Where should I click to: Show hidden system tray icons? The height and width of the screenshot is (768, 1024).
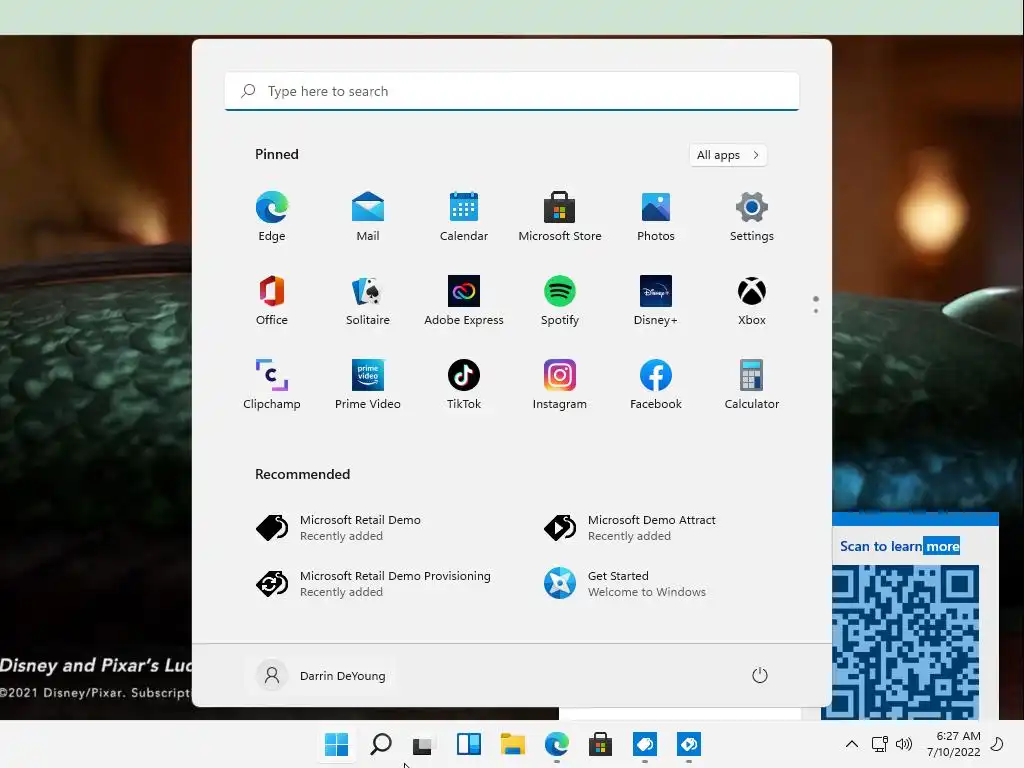(x=852, y=744)
